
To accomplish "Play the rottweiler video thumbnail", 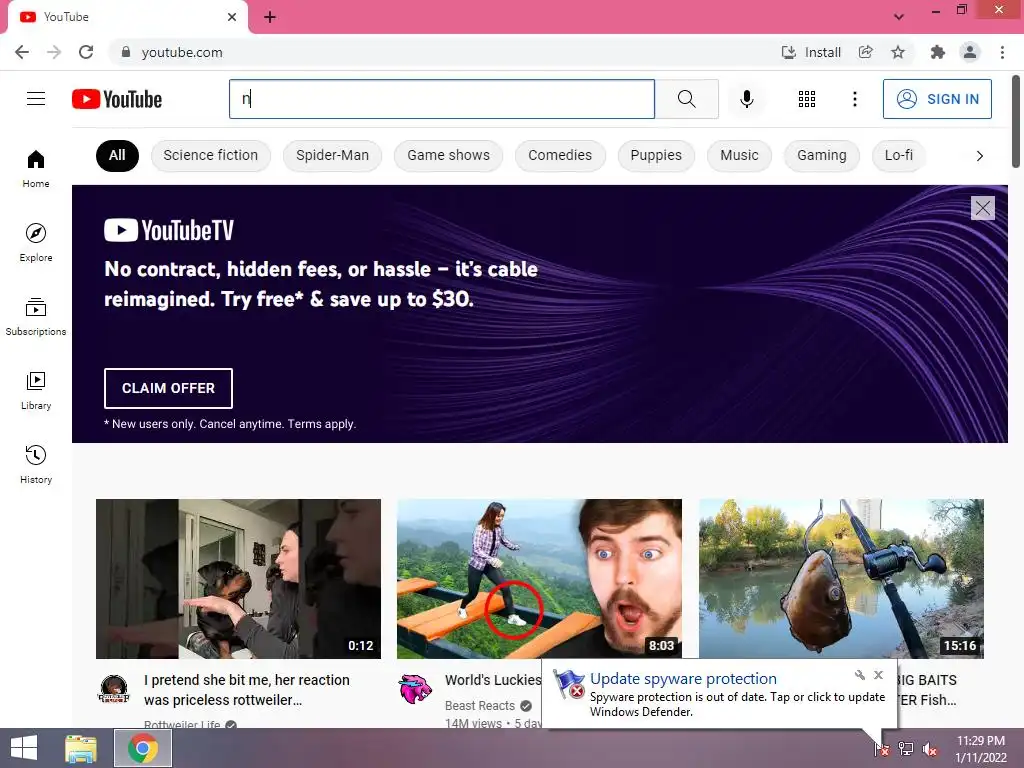I will pos(238,579).
